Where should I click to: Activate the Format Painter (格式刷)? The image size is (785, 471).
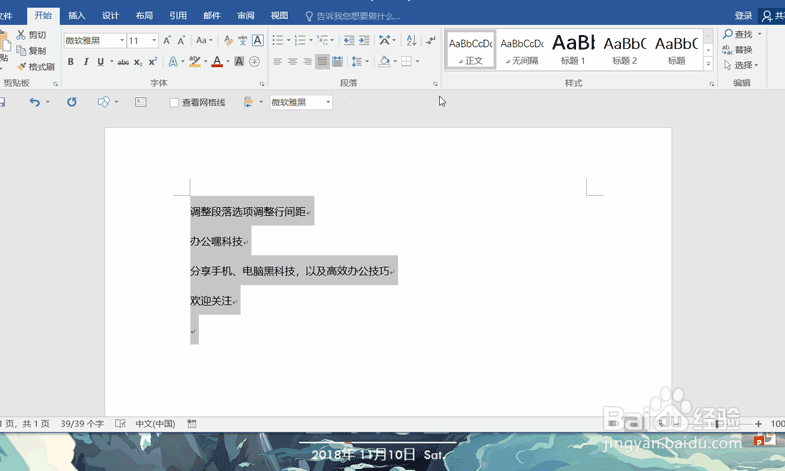coord(36,67)
